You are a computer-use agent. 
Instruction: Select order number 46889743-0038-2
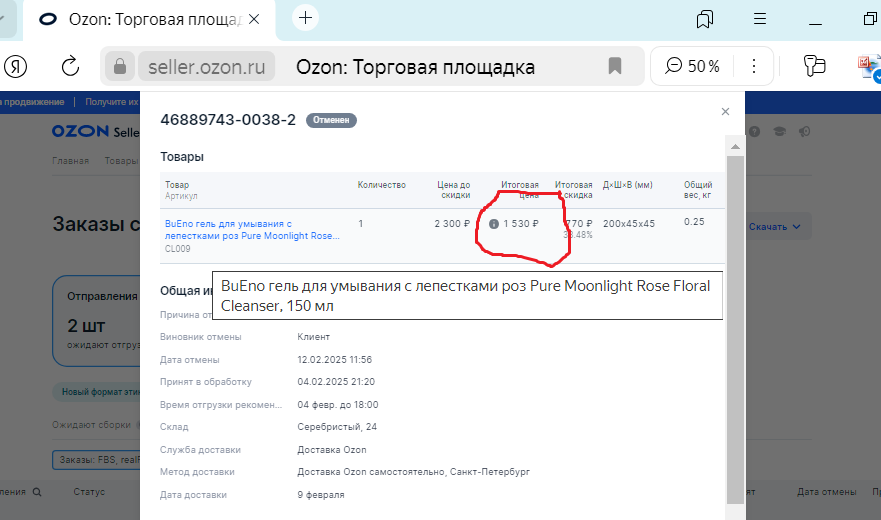pyautogui.click(x=228, y=120)
